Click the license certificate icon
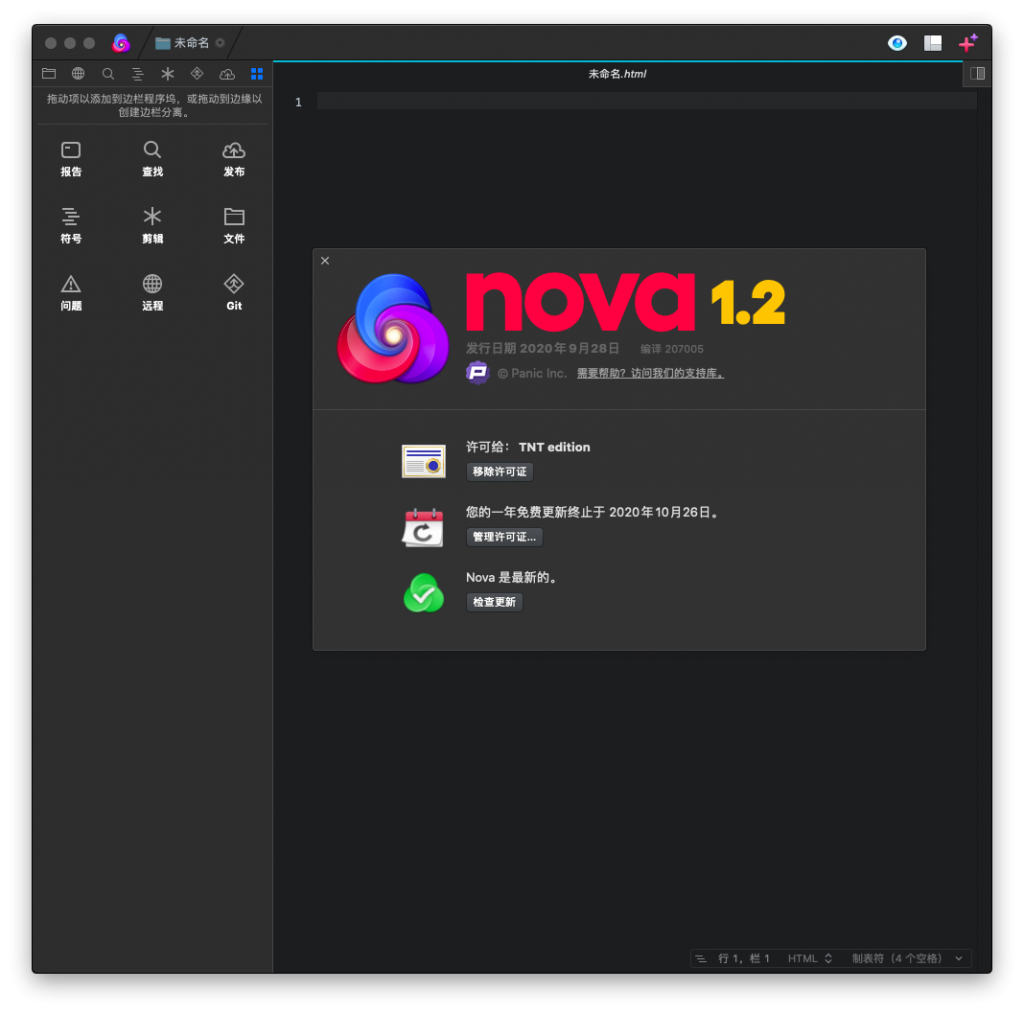 423,461
